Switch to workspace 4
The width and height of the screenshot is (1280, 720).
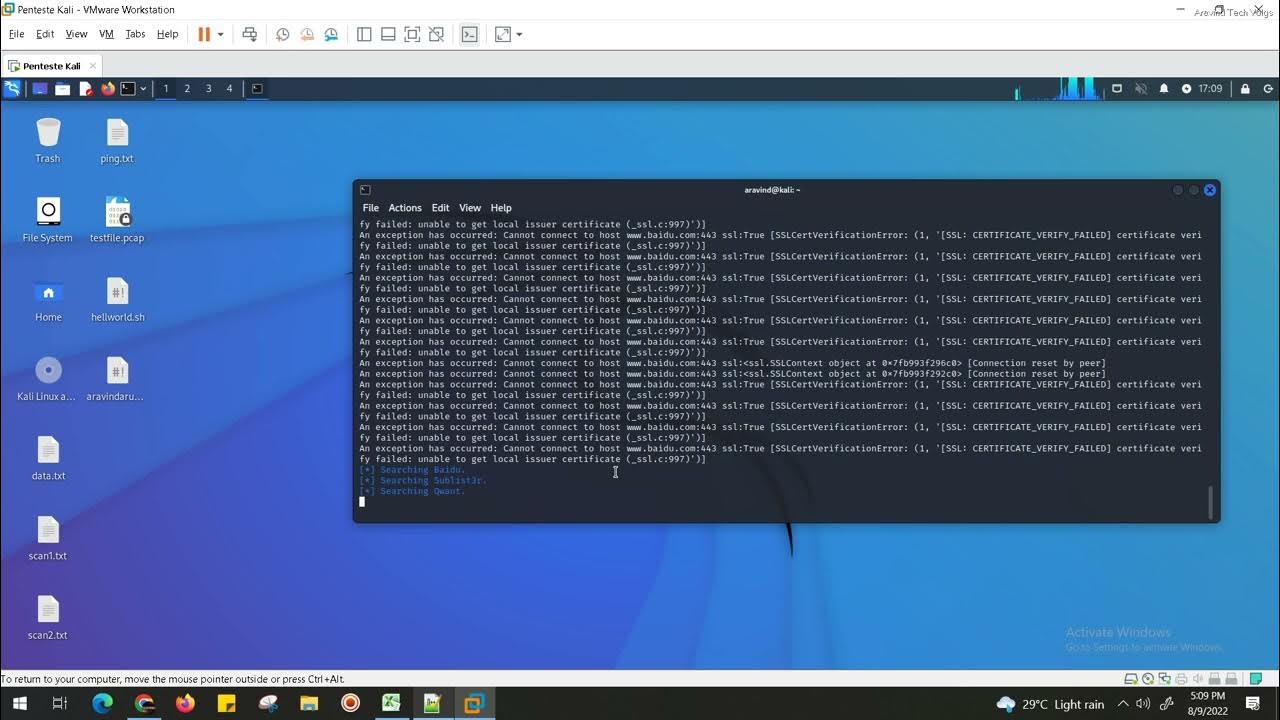(x=229, y=88)
